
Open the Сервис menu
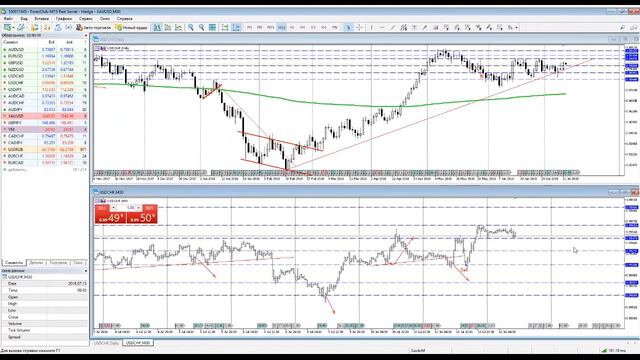[86, 18]
